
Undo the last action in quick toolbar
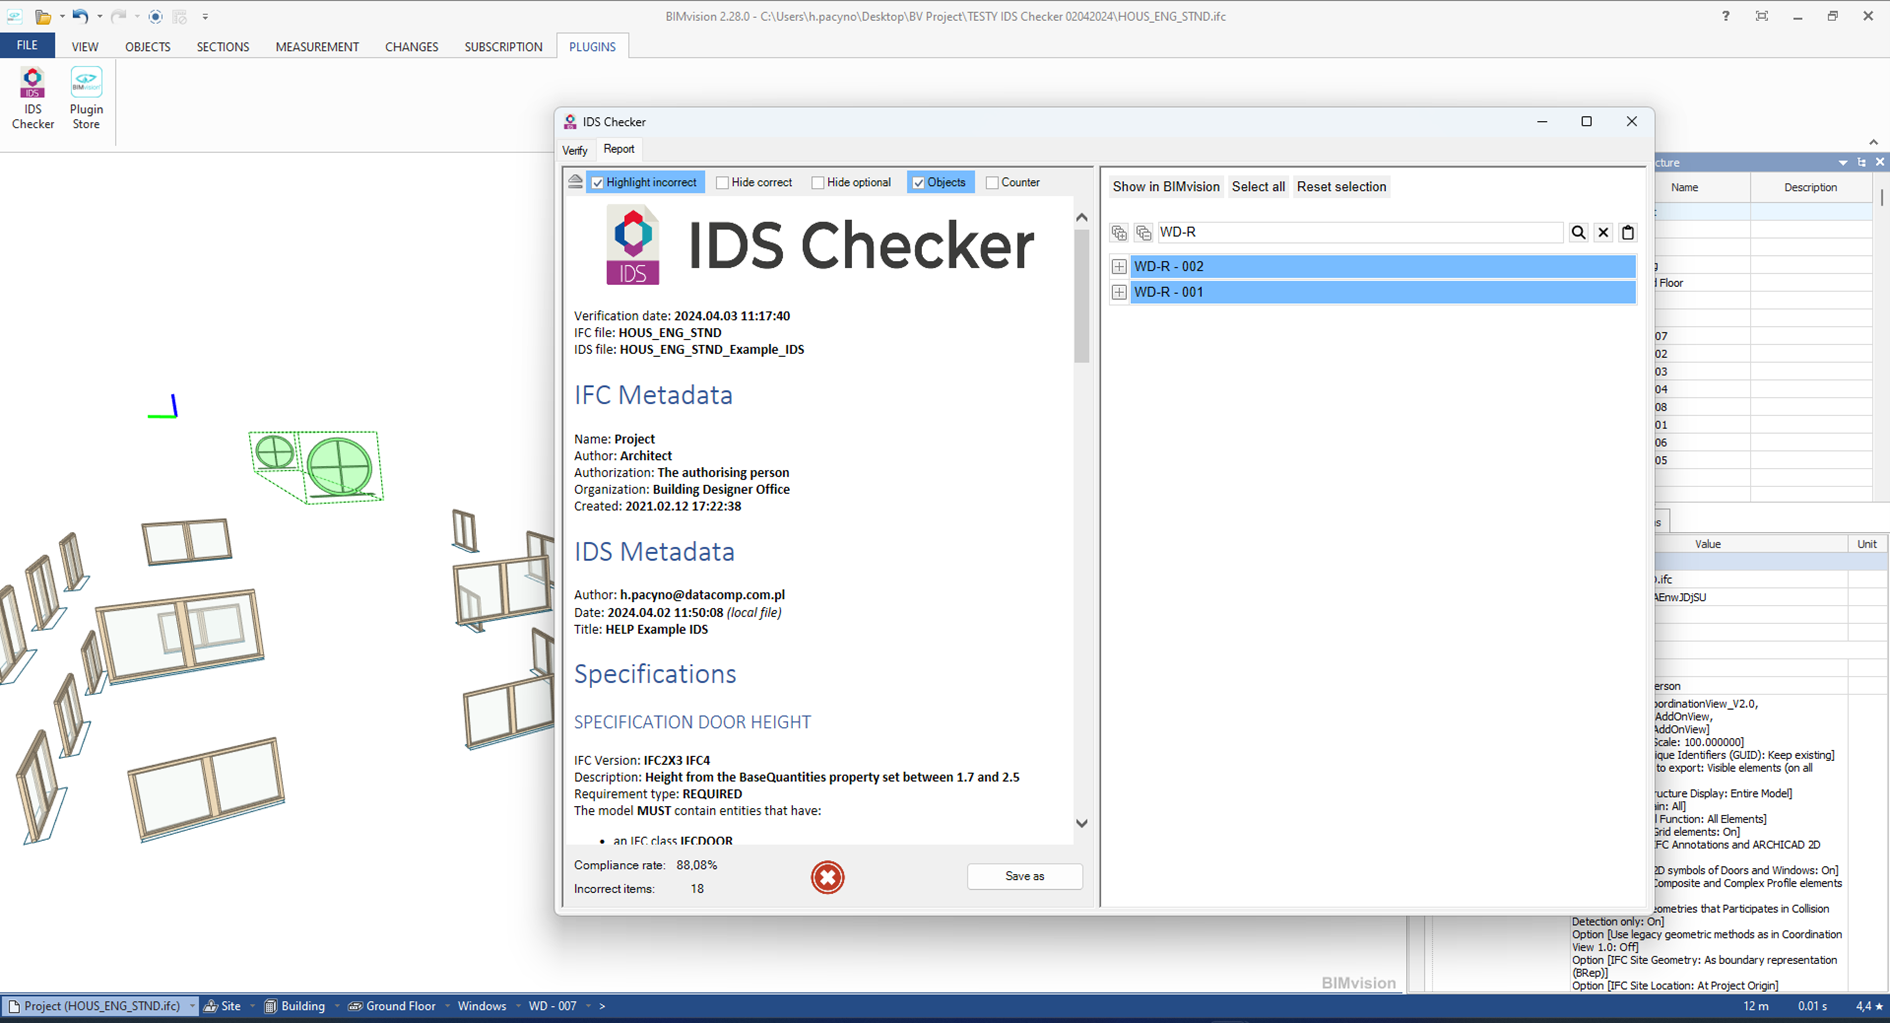click(x=80, y=16)
